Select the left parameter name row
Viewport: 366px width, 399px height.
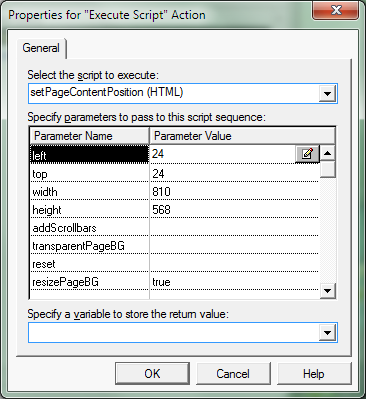click(89, 154)
